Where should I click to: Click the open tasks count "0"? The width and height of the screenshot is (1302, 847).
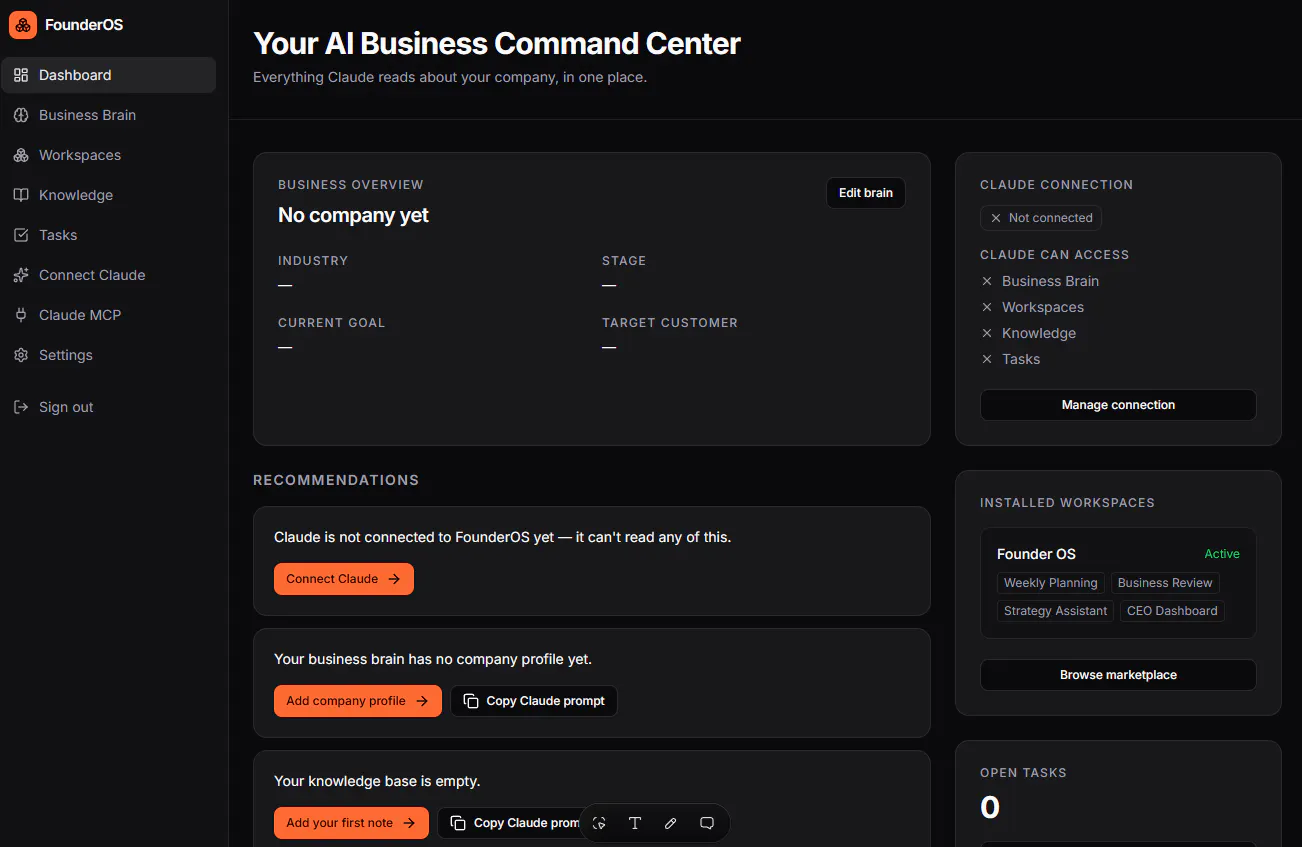click(990, 807)
